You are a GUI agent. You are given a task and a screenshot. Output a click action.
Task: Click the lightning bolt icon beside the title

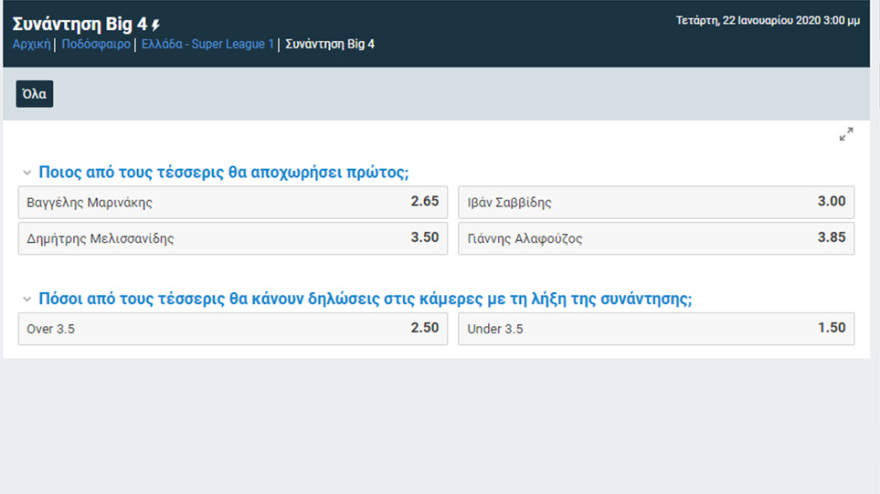[x=155, y=24]
